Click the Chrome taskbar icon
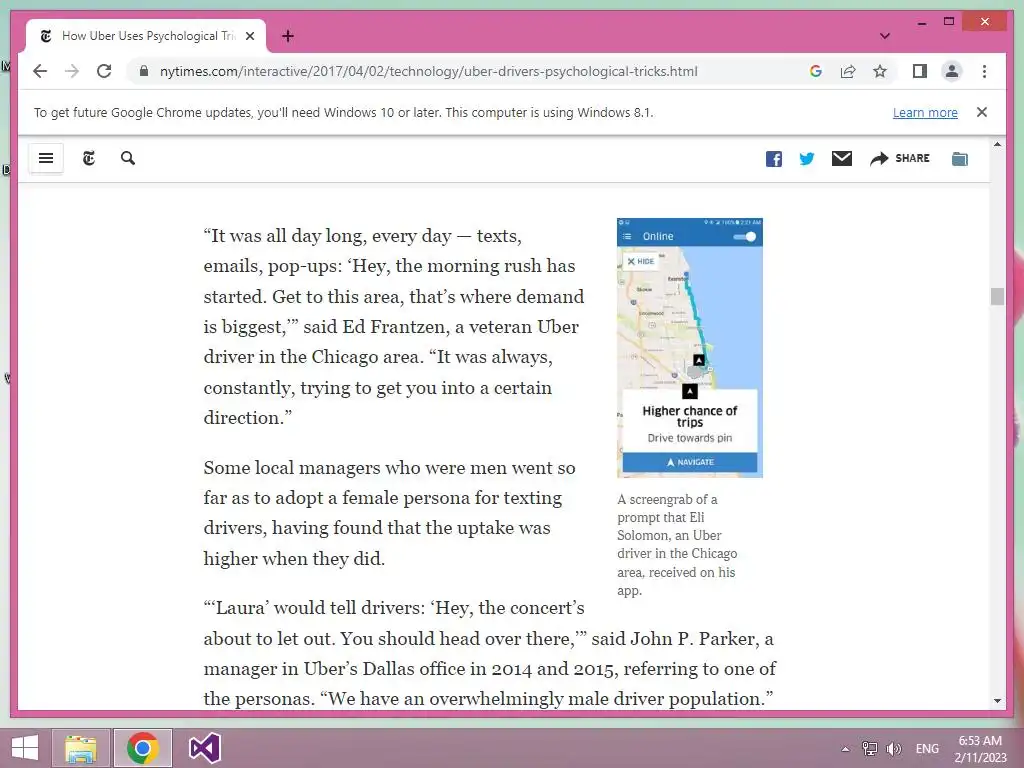 click(142, 748)
